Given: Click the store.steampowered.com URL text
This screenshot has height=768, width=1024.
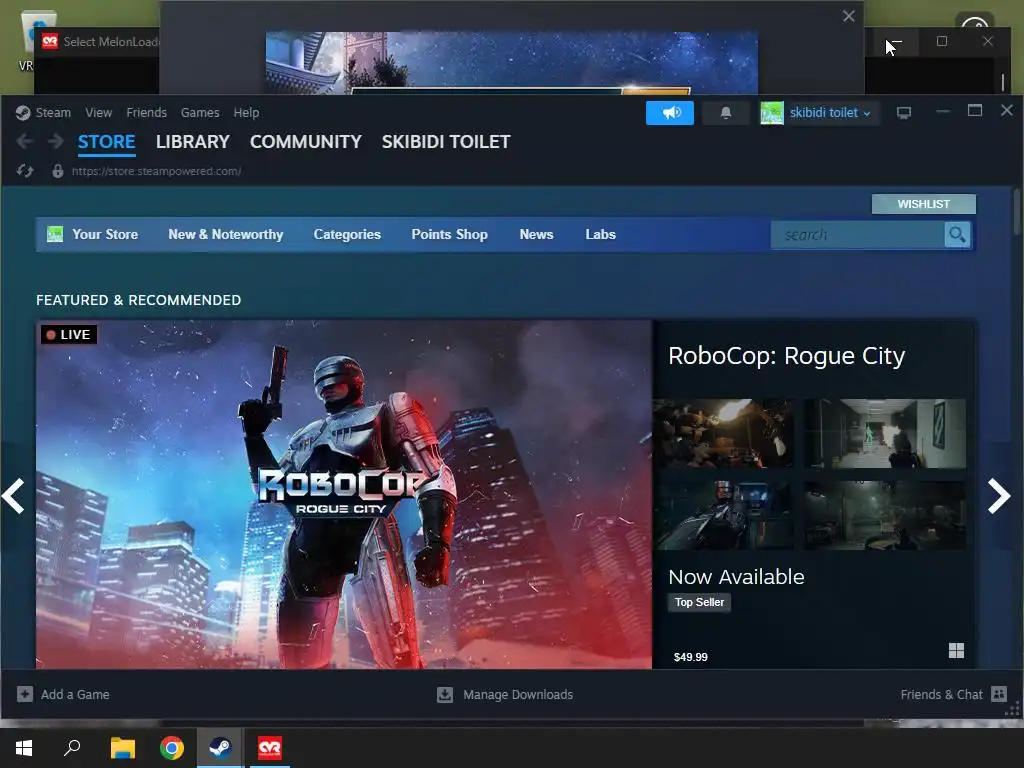Looking at the screenshot, I should [156, 171].
